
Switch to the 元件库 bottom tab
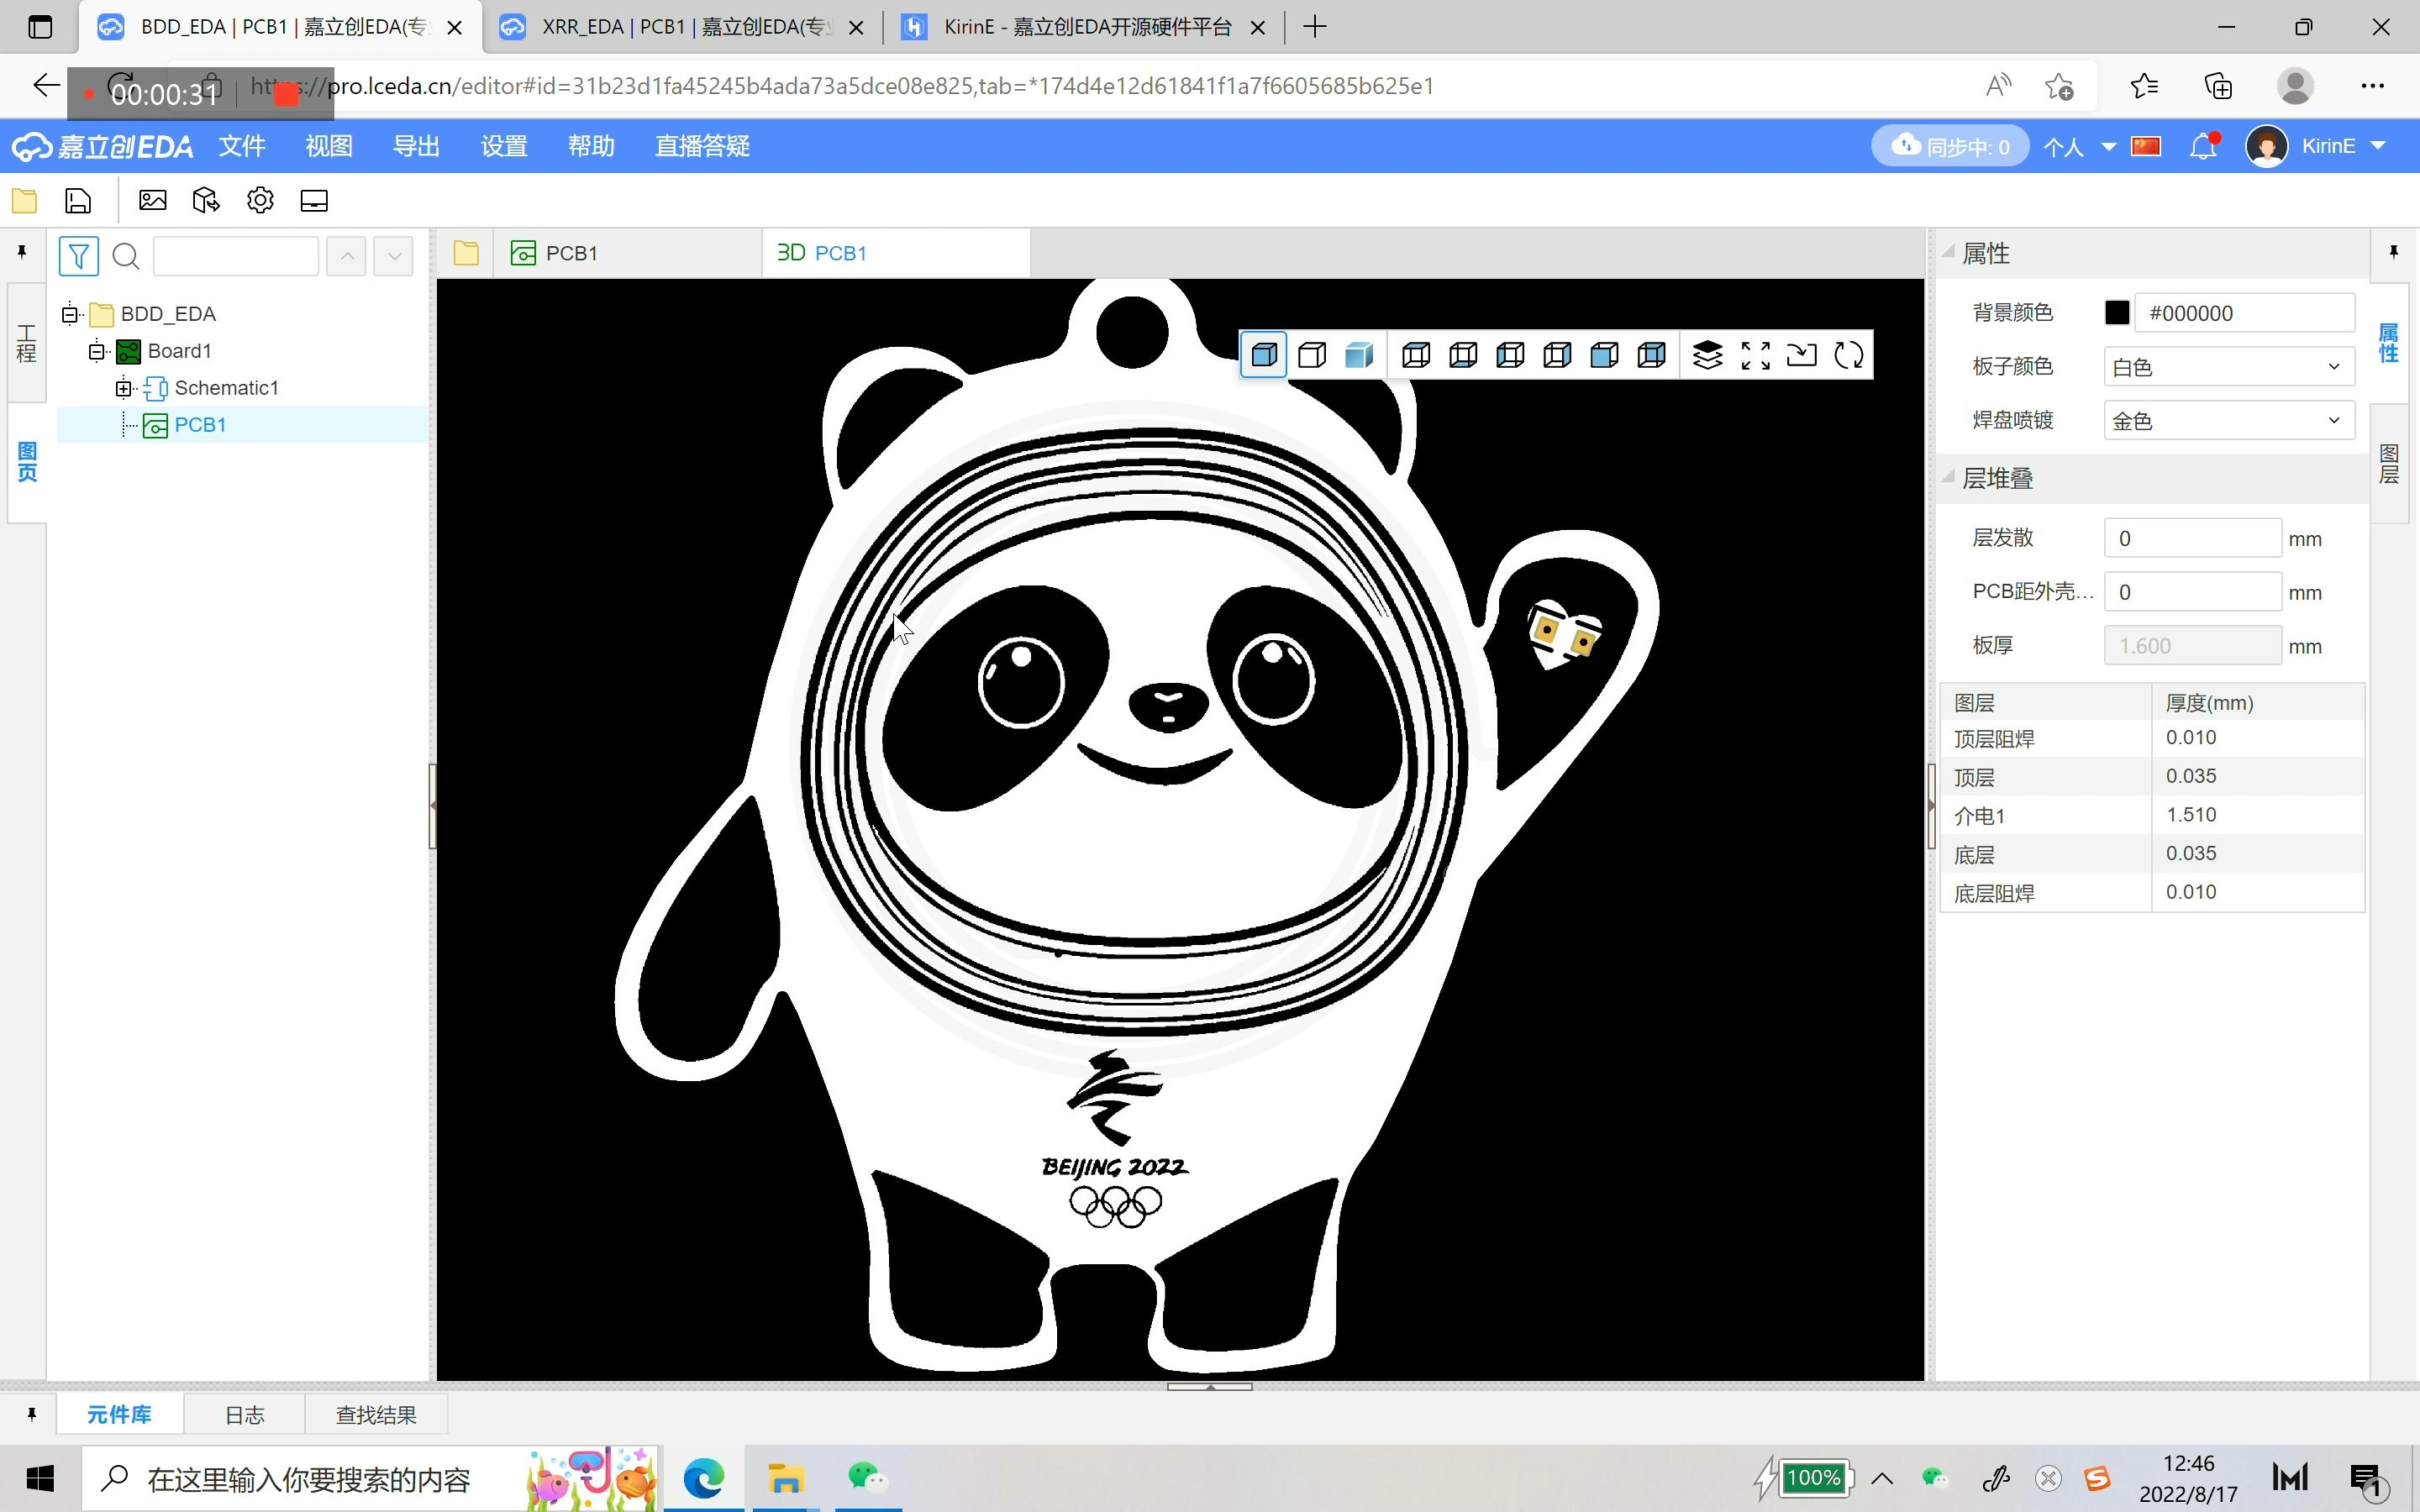119,1414
